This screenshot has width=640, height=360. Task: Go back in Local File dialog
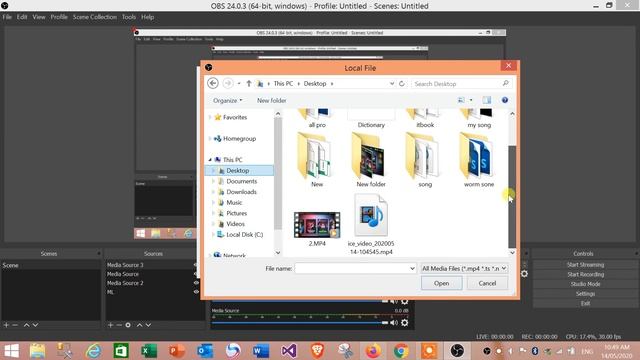[x=213, y=83]
